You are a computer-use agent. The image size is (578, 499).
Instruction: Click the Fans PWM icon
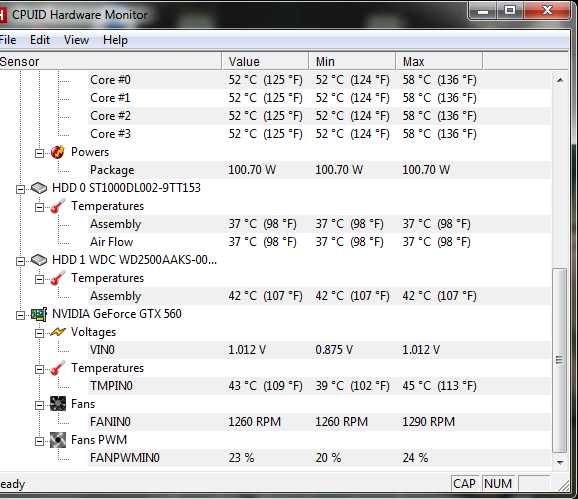pos(58,440)
